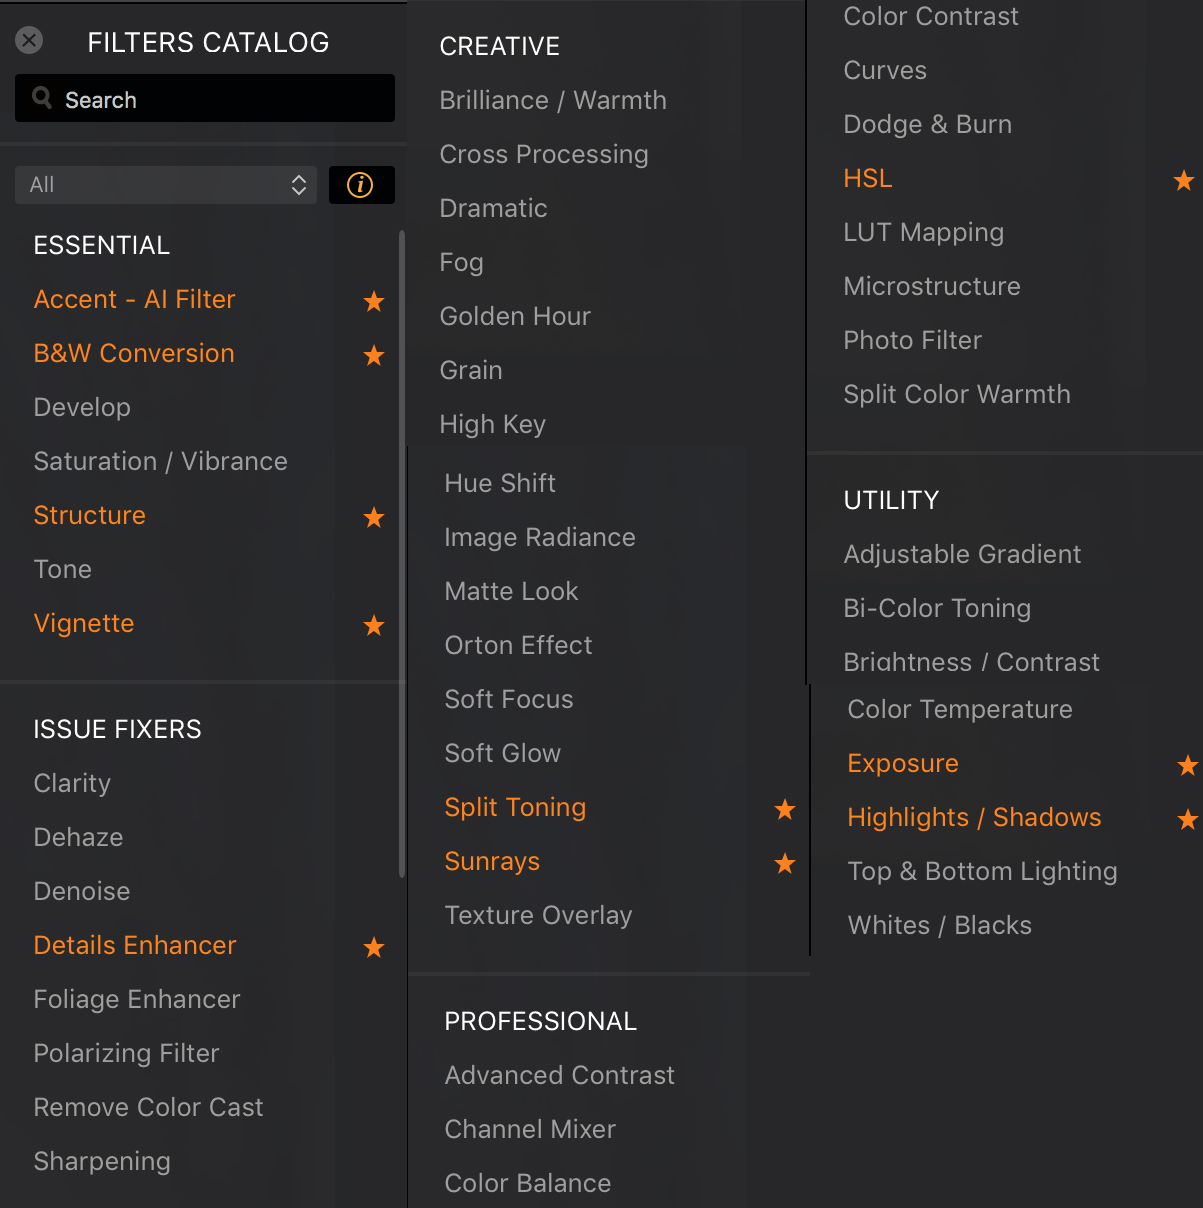Viewport: 1203px width, 1208px height.
Task: Click the star beside HSL filter
Action: point(1184,180)
